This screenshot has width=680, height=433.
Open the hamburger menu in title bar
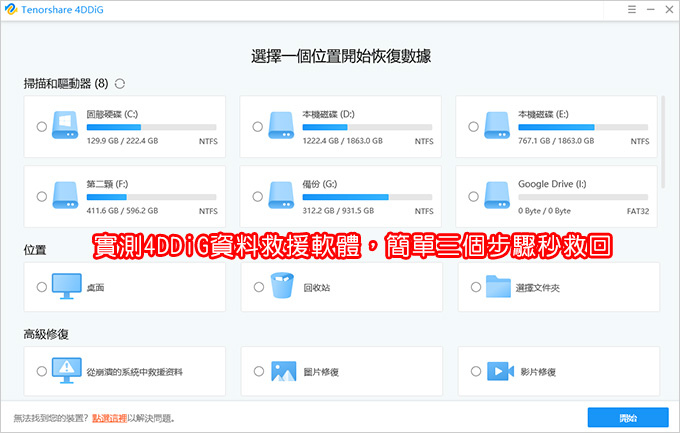tap(632, 10)
